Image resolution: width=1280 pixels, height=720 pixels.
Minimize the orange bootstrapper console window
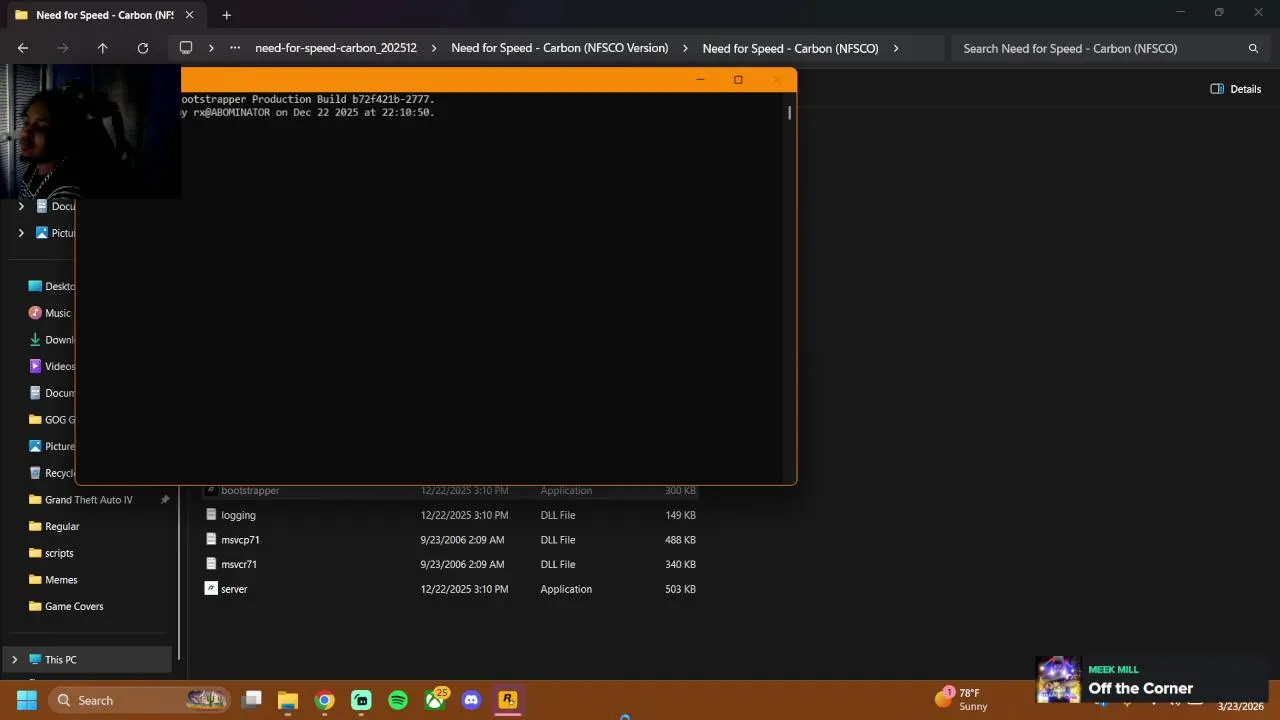pos(700,80)
